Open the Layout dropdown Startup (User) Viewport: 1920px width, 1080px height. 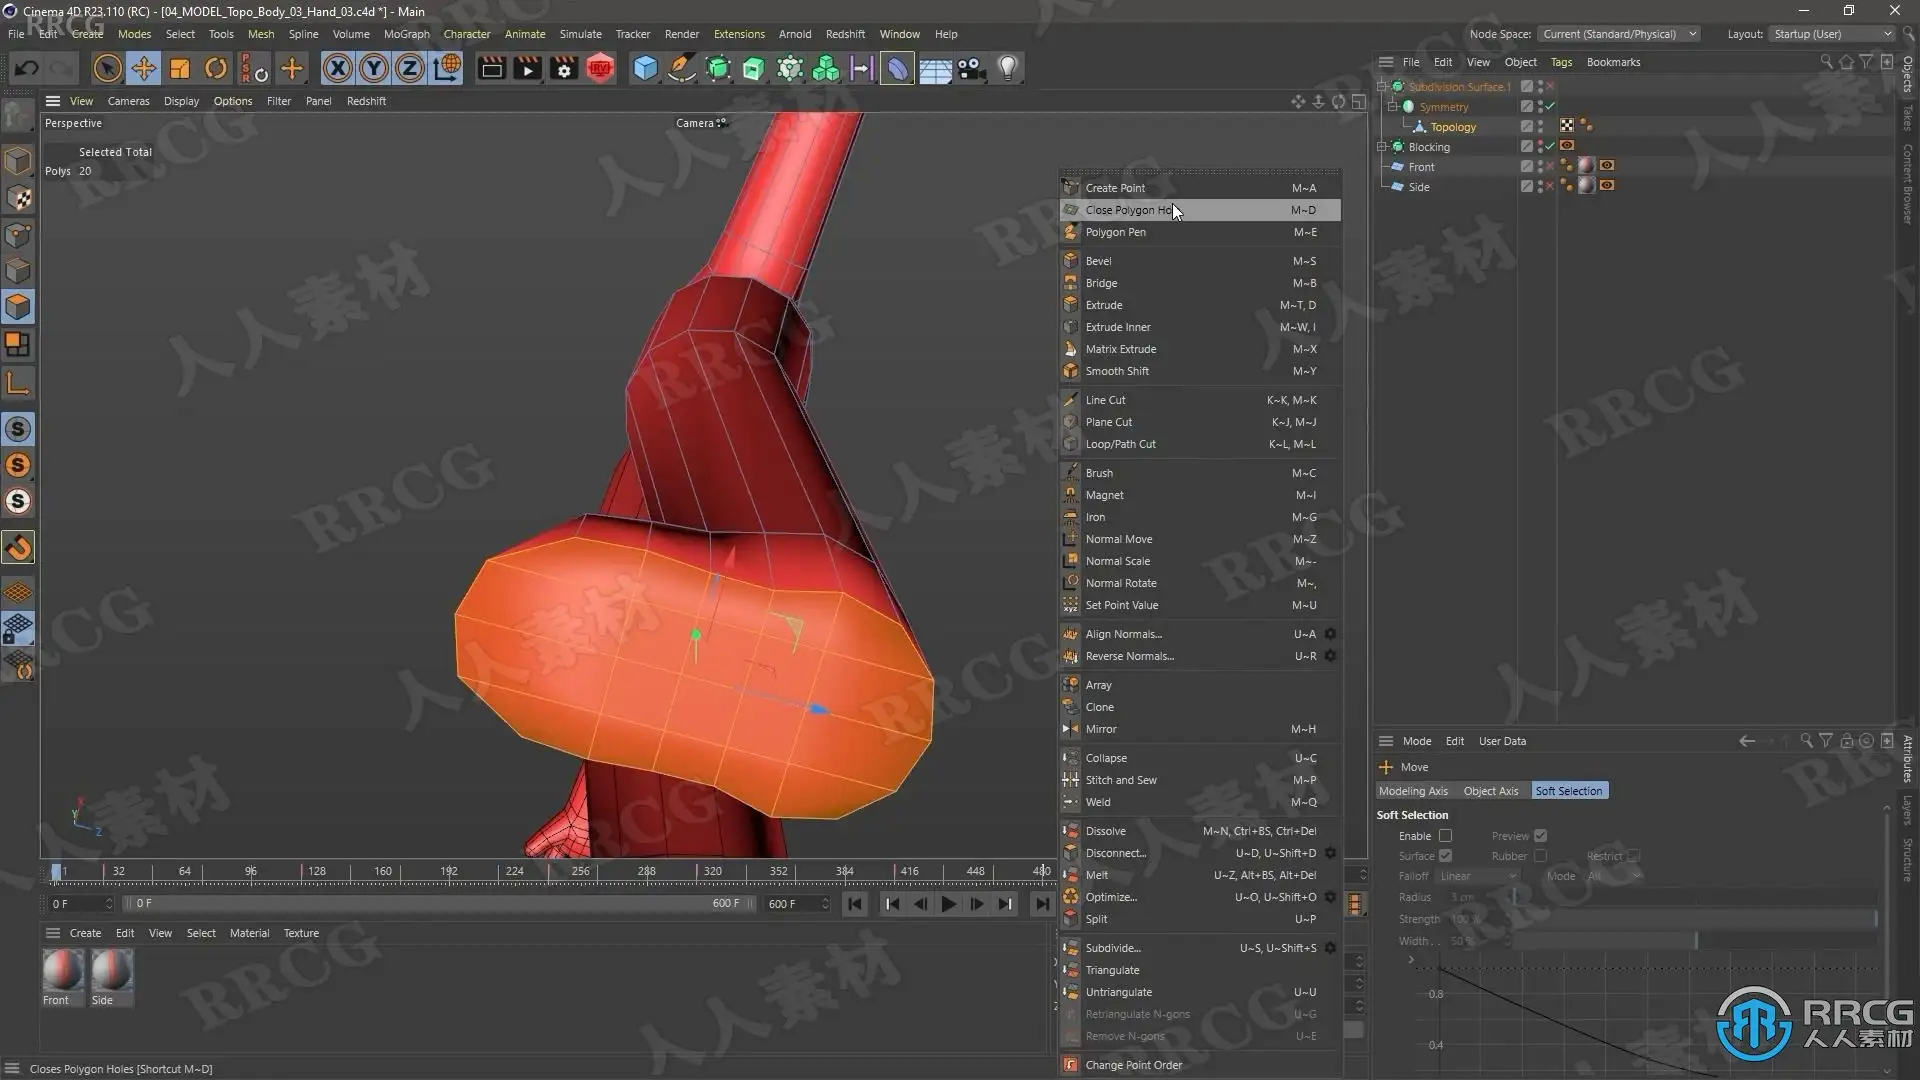tap(1832, 34)
